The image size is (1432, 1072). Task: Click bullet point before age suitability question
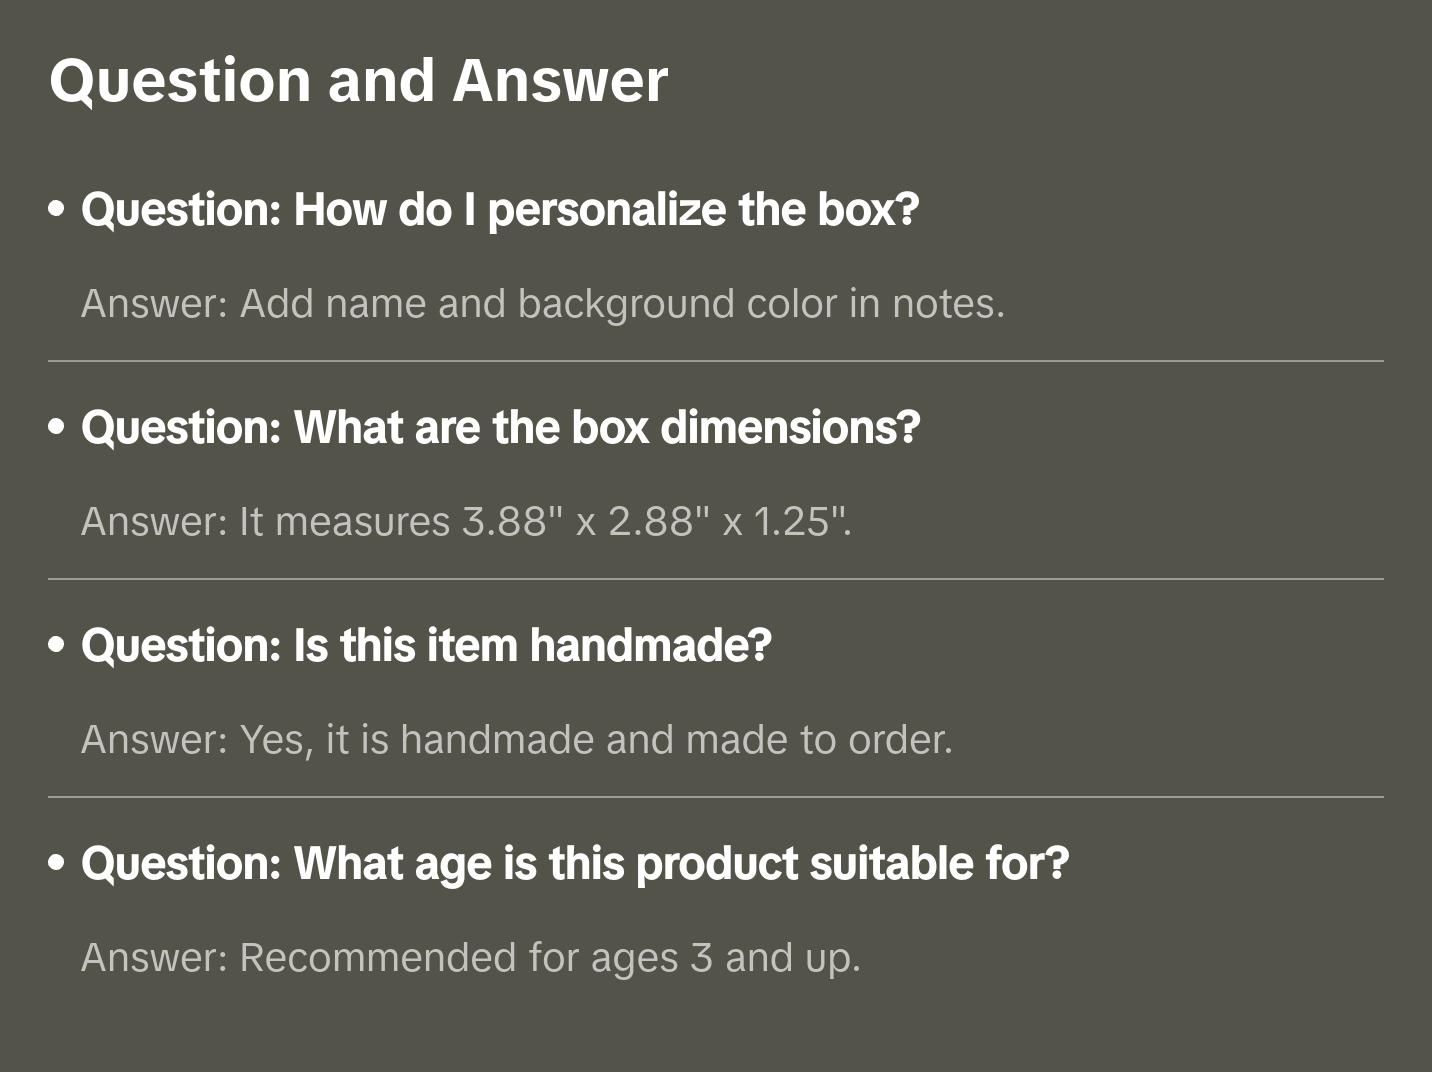pyautogui.click(x=57, y=864)
